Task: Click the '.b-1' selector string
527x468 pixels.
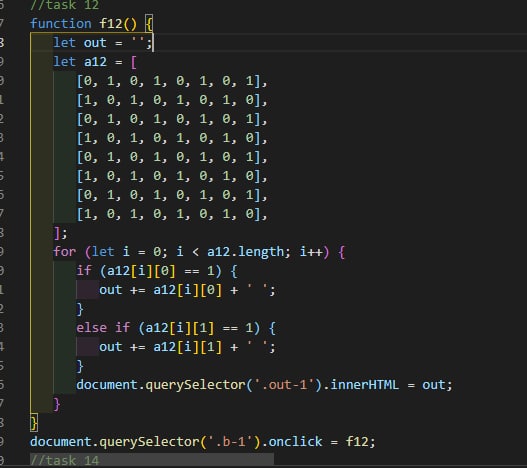Action: point(231,441)
